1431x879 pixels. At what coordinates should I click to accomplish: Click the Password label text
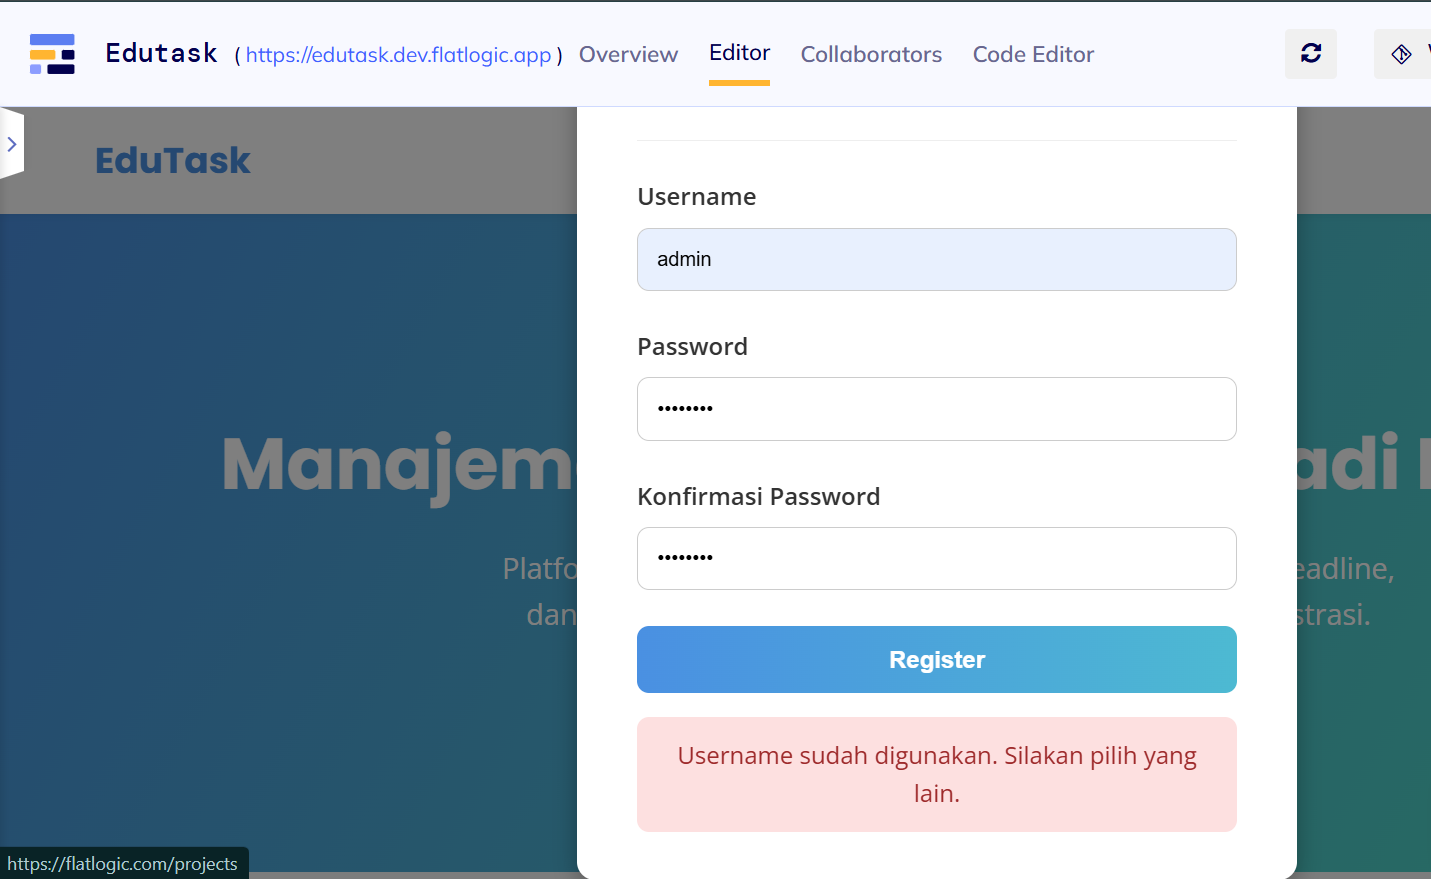(x=692, y=347)
